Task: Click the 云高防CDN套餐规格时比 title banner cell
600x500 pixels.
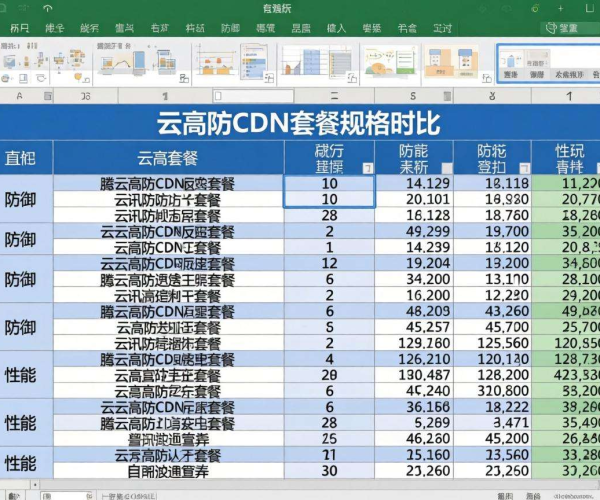Action: click(299, 123)
